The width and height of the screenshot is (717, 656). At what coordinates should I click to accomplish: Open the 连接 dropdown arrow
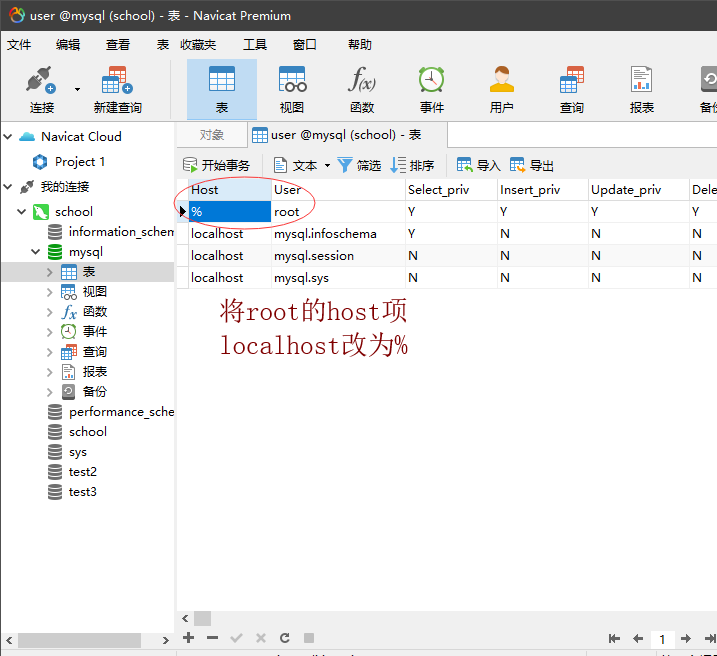pos(77,90)
